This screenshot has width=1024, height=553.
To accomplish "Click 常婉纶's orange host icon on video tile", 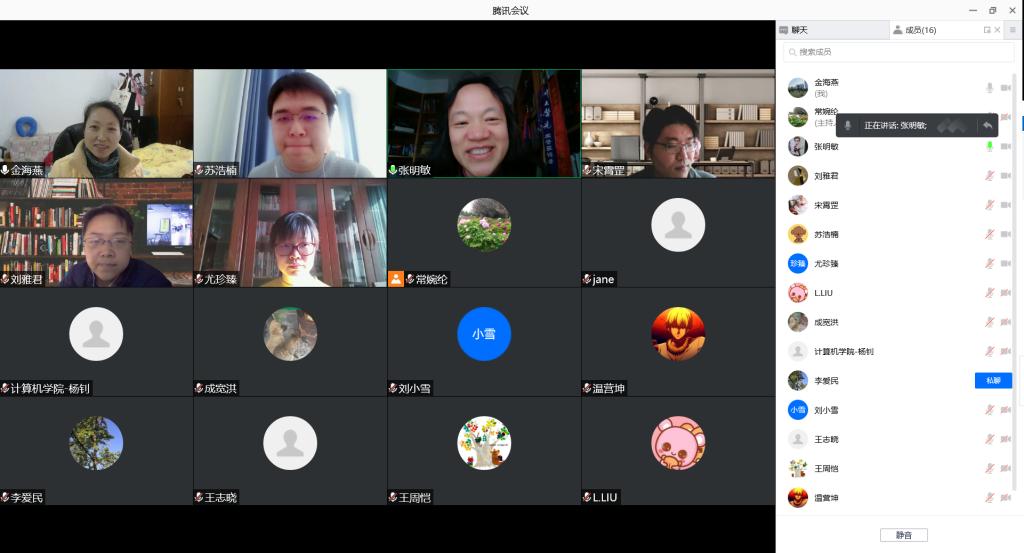I will tap(396, 279).
